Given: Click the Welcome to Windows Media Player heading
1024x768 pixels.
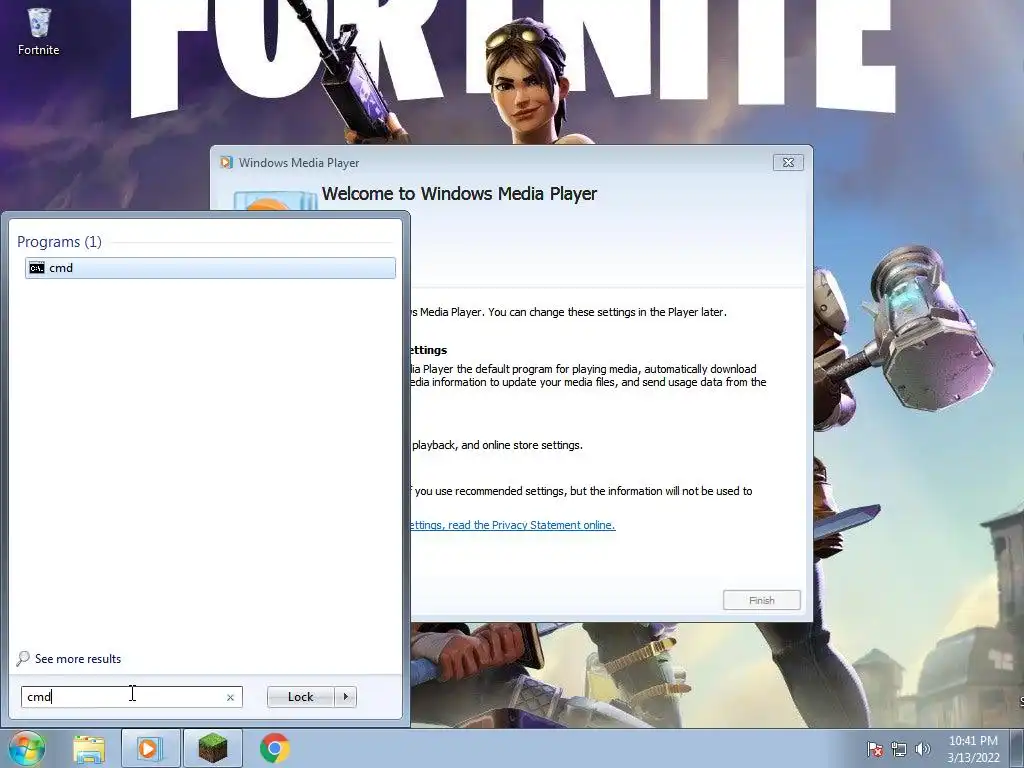Looking at the screenshot, I should point(459,194).
